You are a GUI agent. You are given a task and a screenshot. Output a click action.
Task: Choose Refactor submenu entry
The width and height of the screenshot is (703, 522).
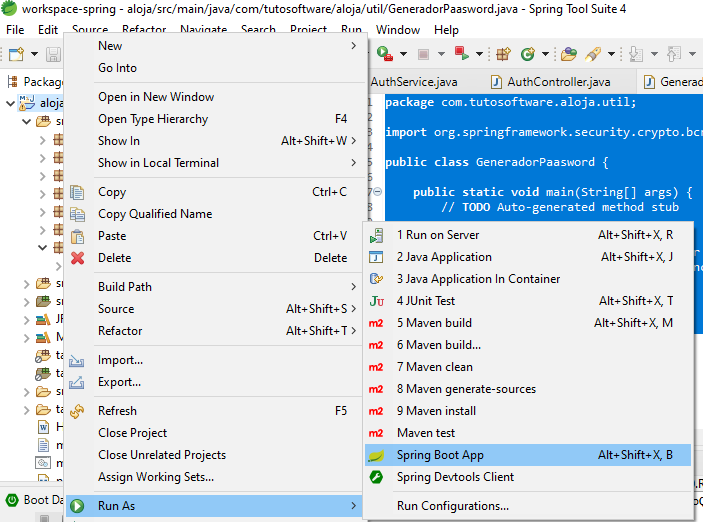216,331
